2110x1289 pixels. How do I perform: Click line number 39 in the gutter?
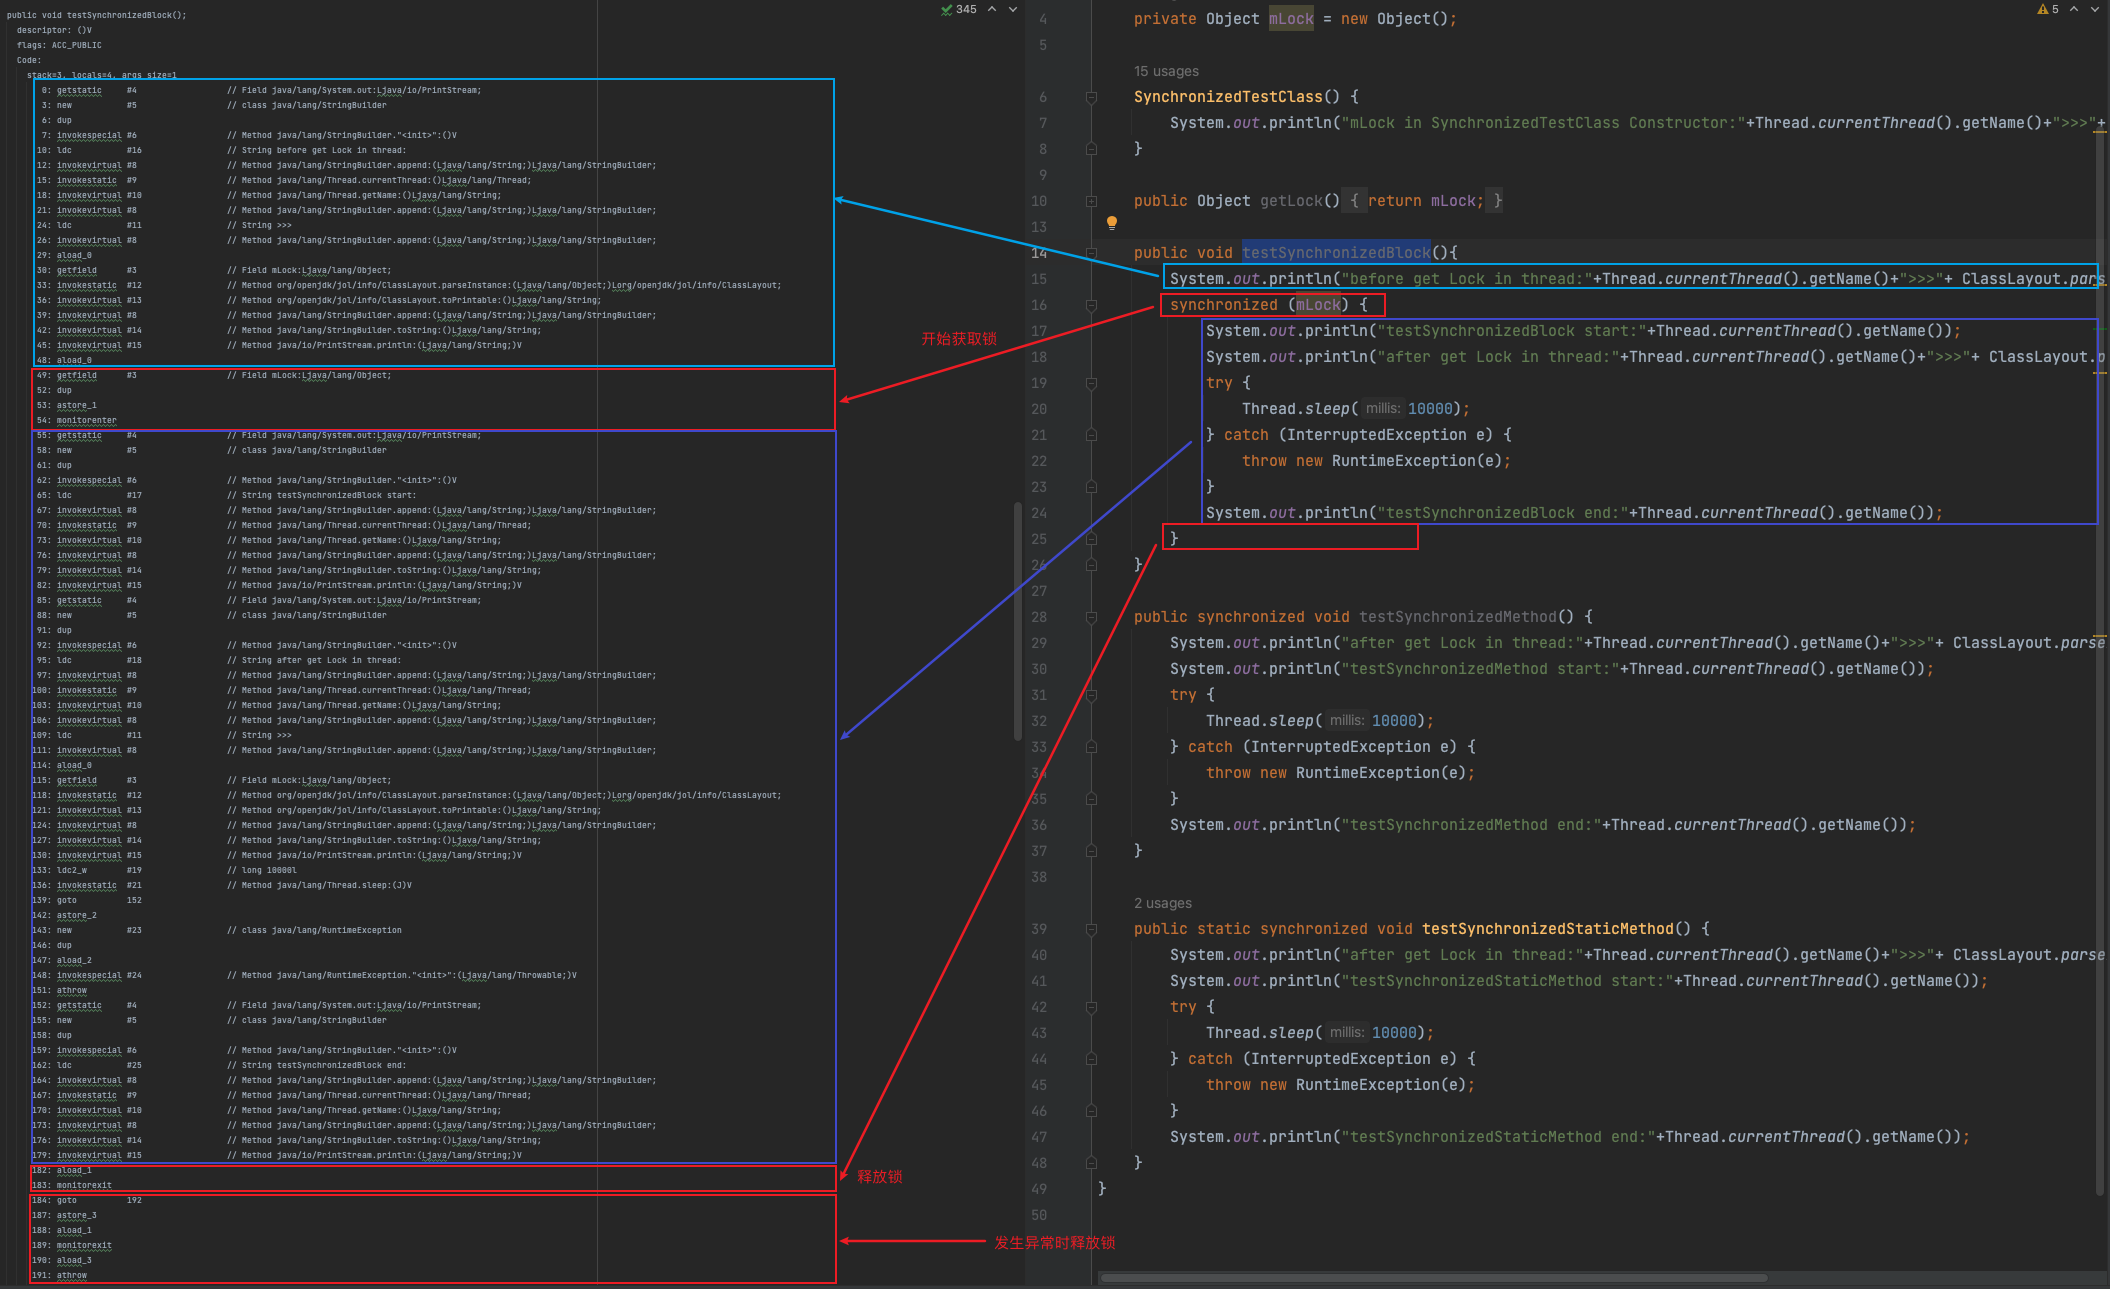coord(1039,929)
